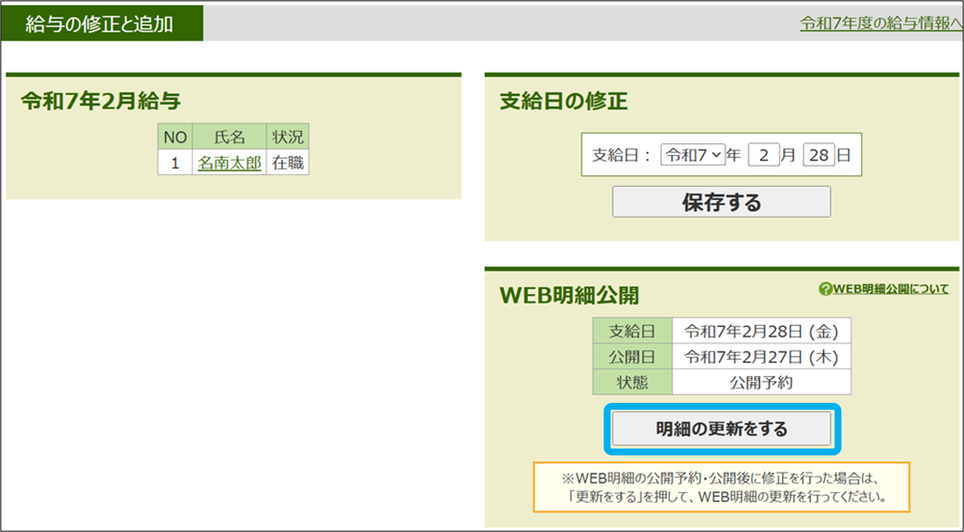The image size is (964, 532).
Task: Go to 令和7年度の給与情報へ link
Action: (x=880, y=23)
